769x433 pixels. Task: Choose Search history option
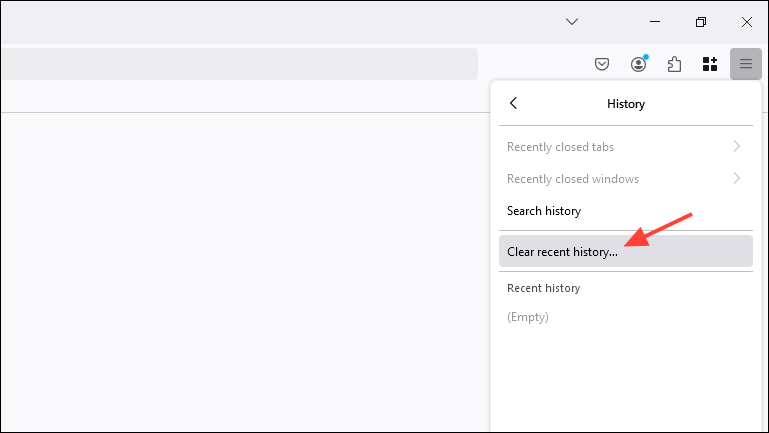544,211
